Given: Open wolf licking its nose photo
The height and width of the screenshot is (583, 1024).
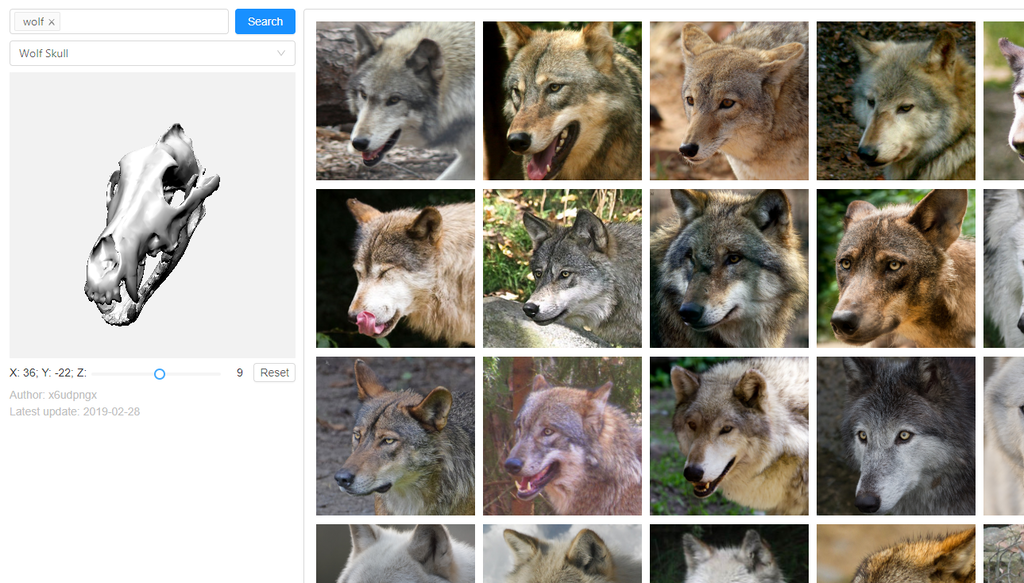Looking at the screenshot, I should coord(395,268).
